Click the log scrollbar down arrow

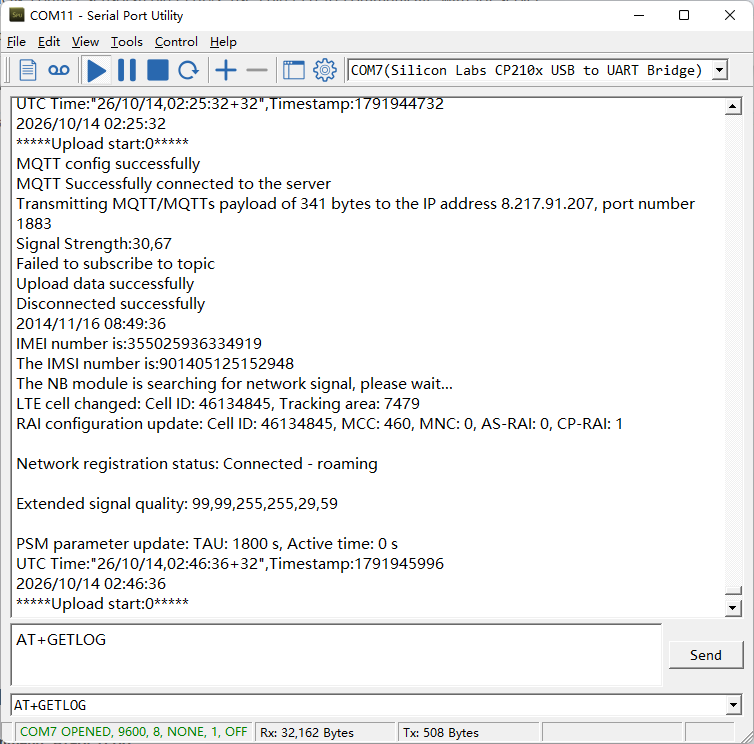(732, 608)
